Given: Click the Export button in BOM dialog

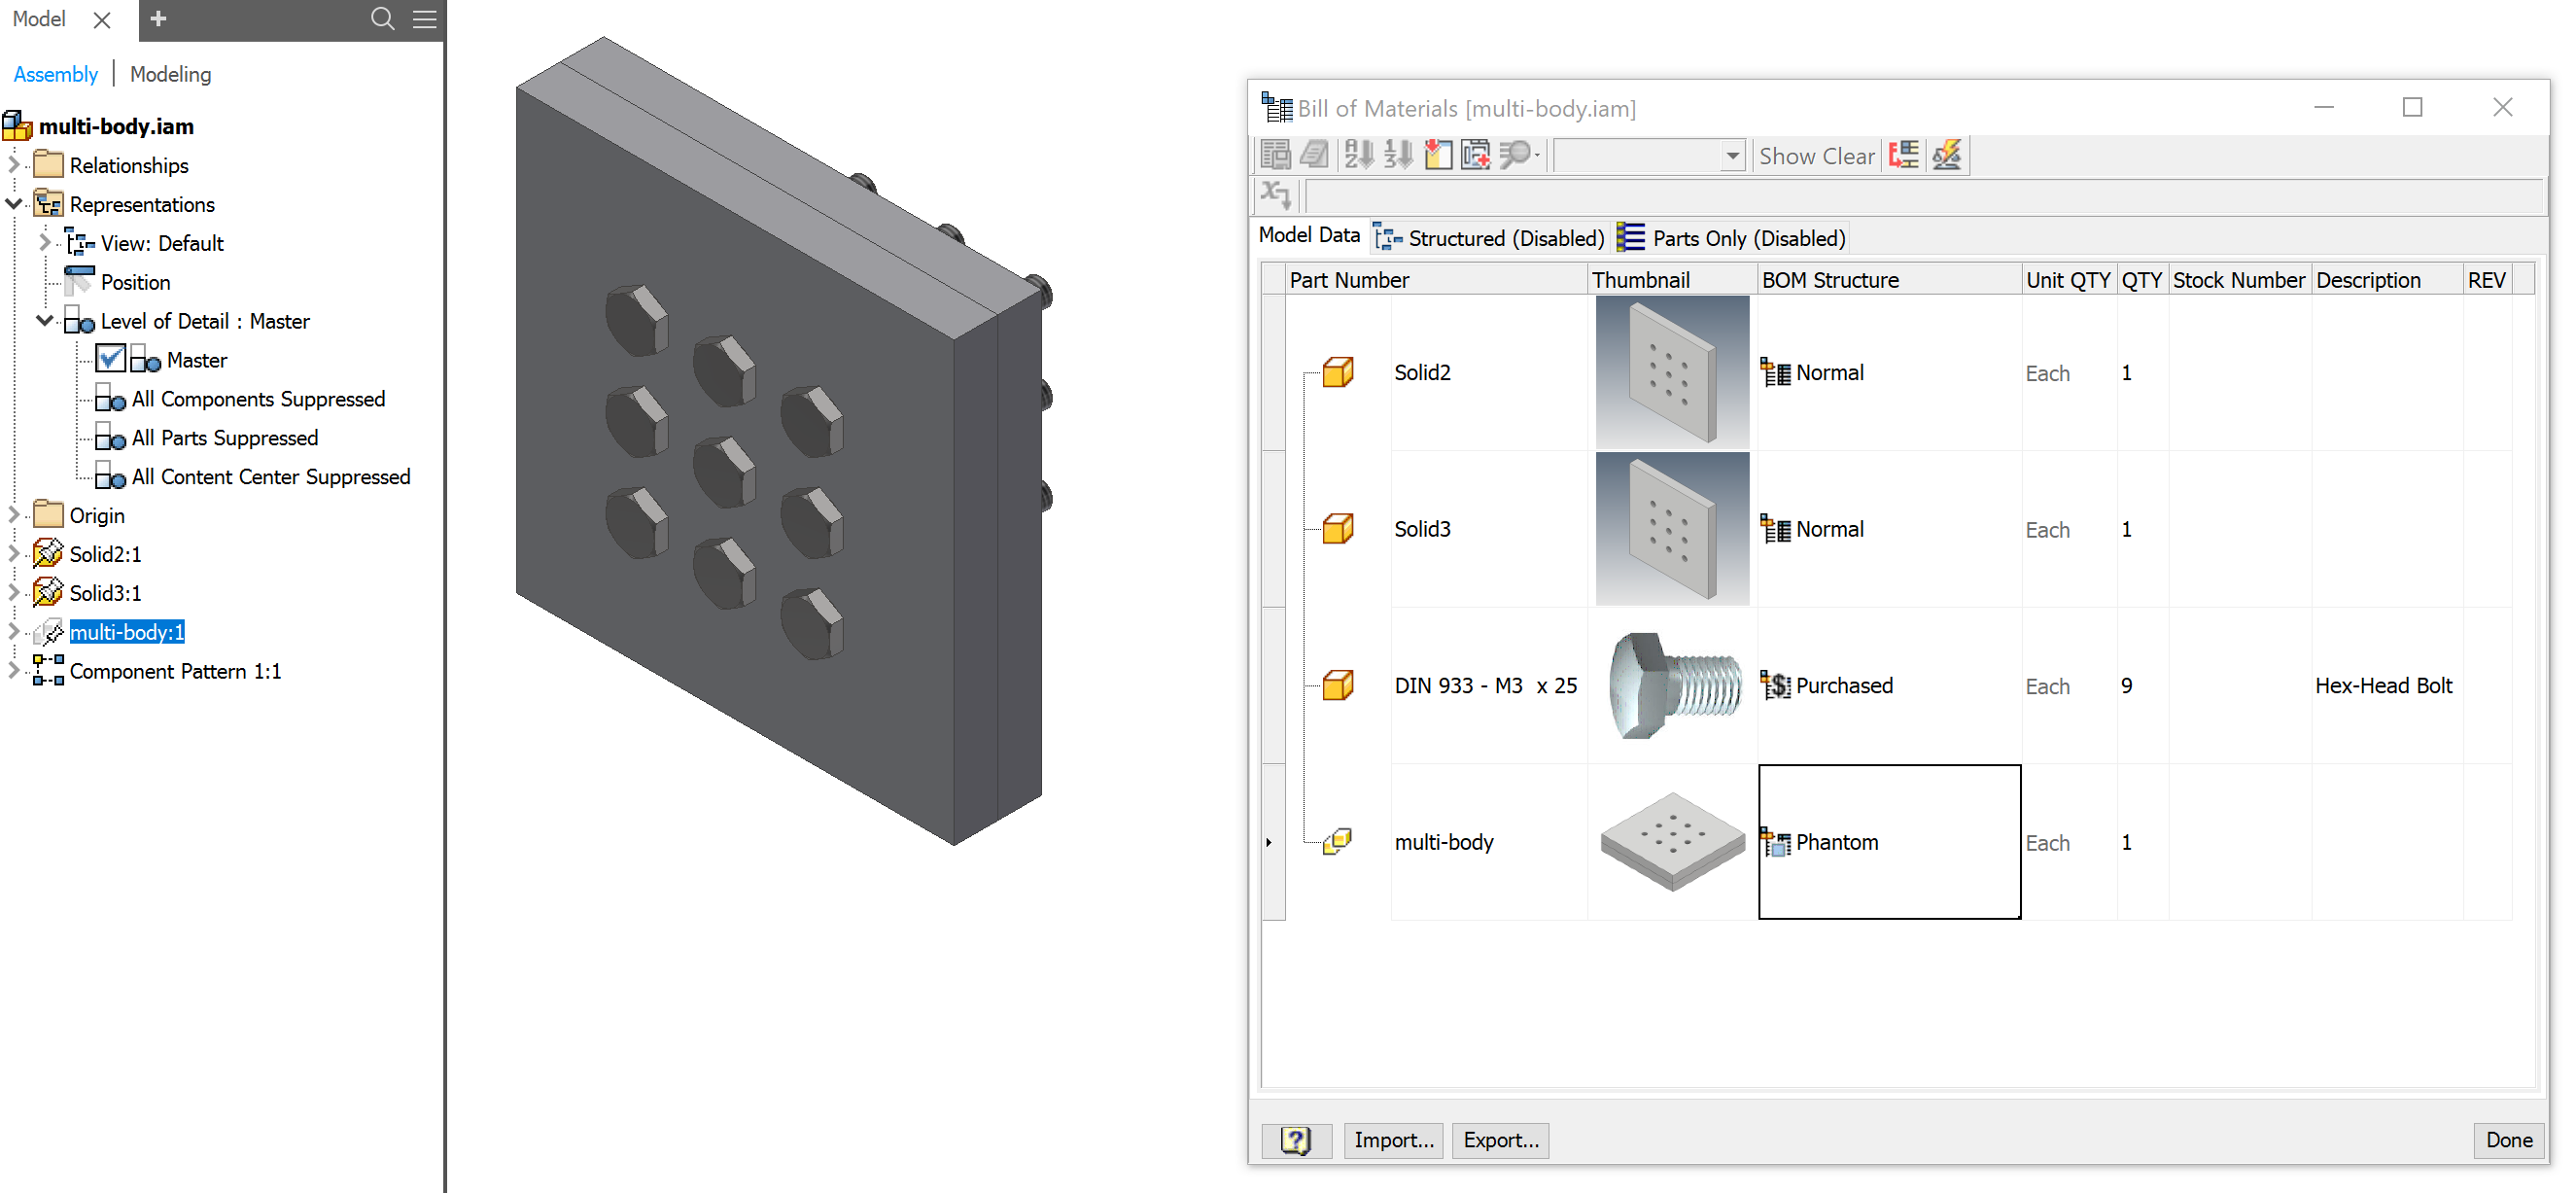Looking at the screenshot, I should [x=1500, y=1140].
